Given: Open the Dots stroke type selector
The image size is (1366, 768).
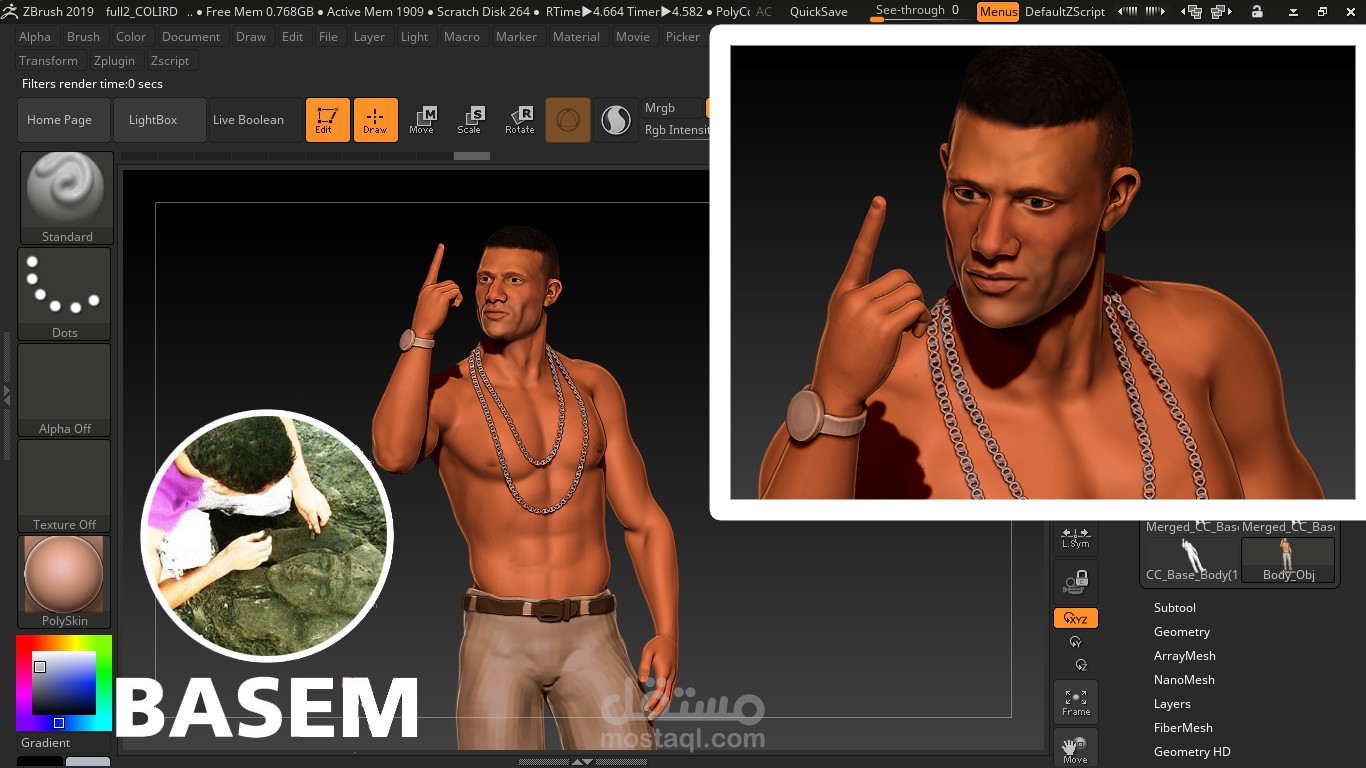Looking at the screenshot, I should click(x=64, y=294).
